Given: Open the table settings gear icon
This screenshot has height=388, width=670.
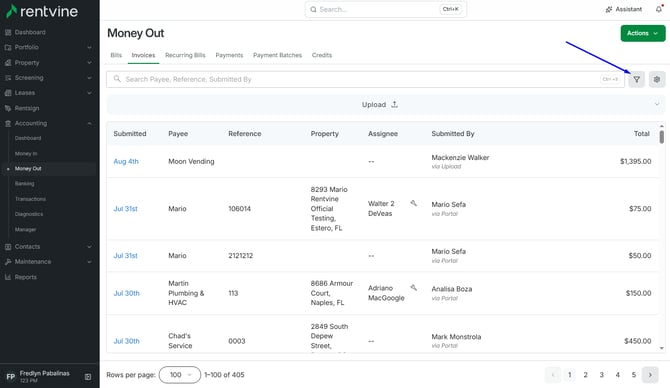Looking at the screenshot, I should tap(657, 79).
